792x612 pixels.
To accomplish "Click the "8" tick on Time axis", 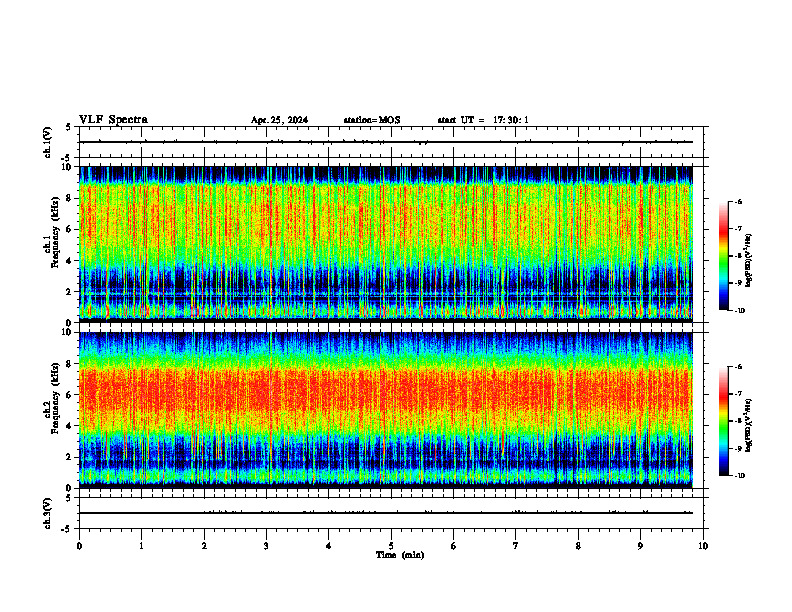I will coord(578,546).
